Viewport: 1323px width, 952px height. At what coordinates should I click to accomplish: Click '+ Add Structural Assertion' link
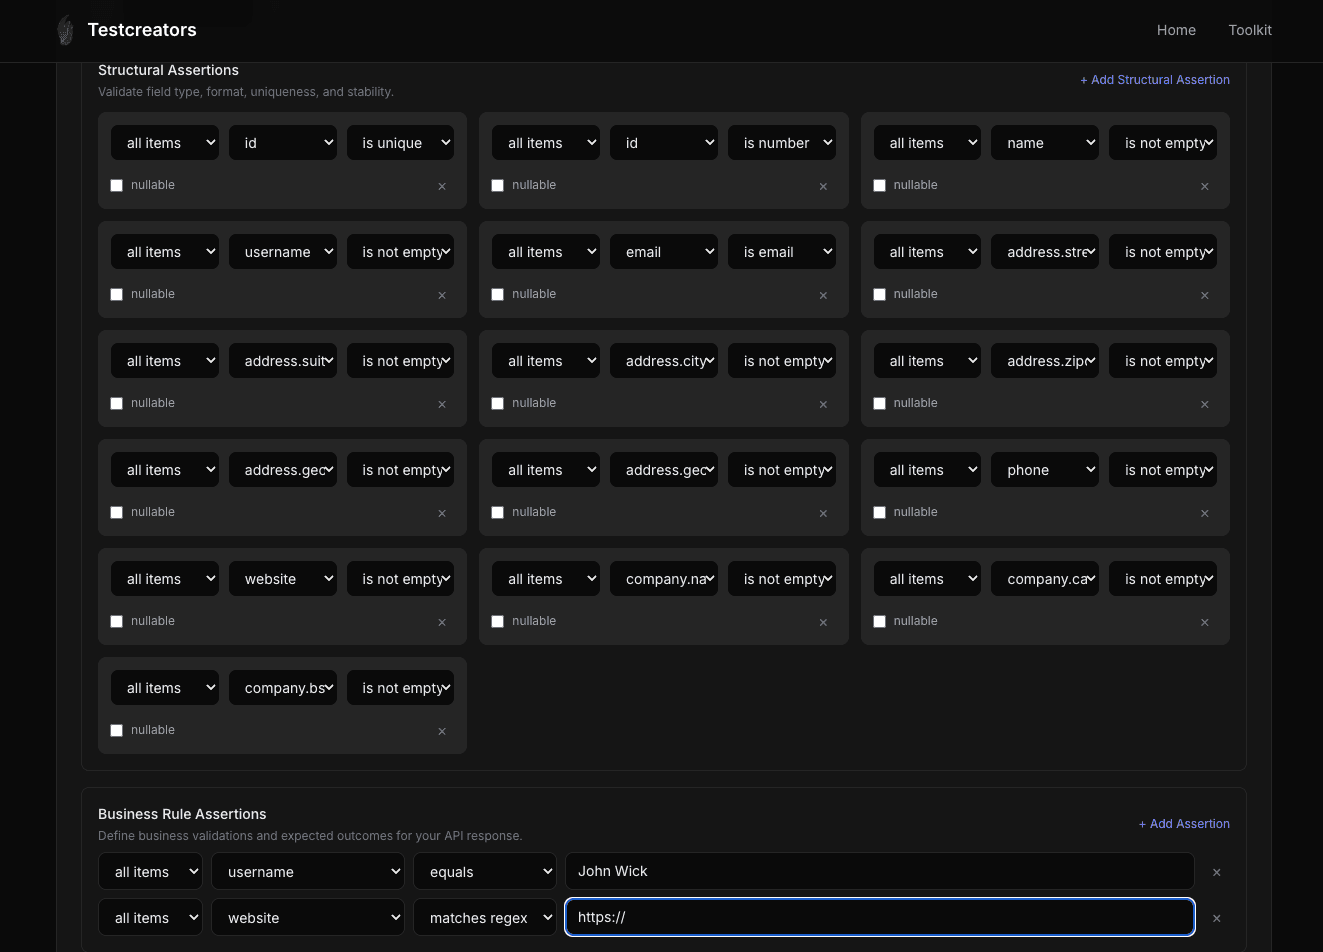pos(1155,80)
